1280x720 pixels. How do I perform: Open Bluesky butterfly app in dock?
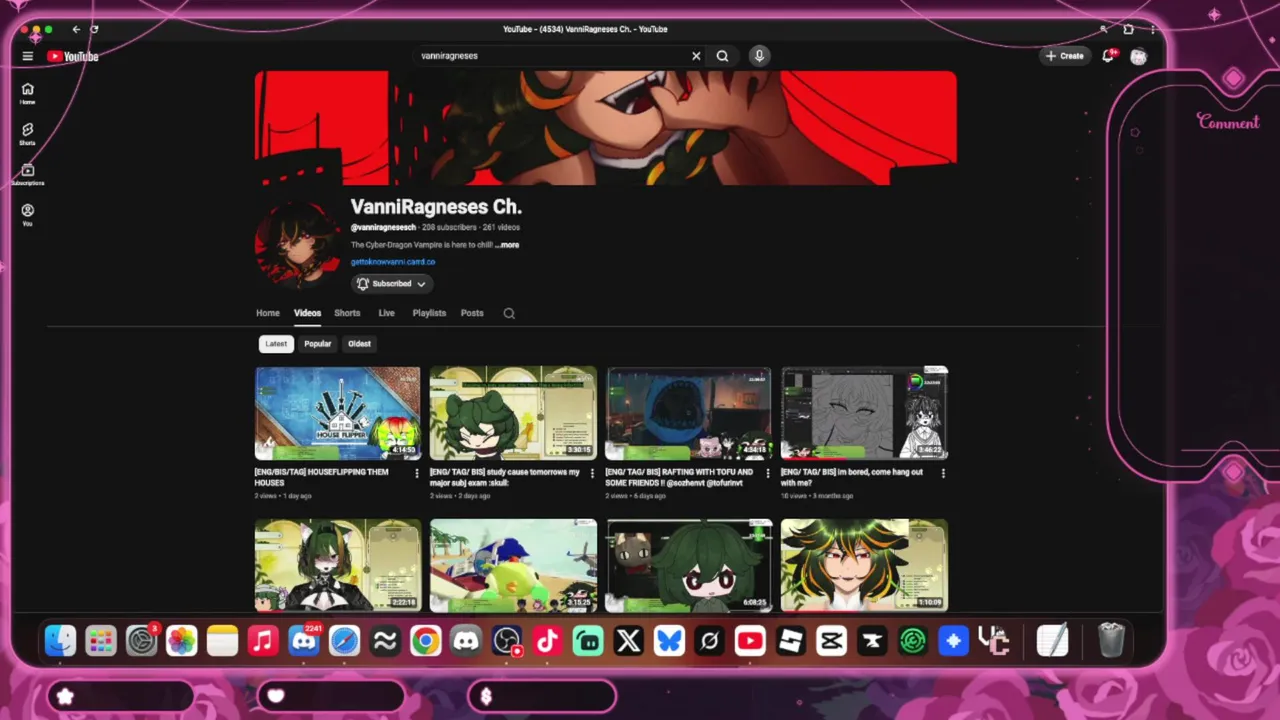click(669, 641)
